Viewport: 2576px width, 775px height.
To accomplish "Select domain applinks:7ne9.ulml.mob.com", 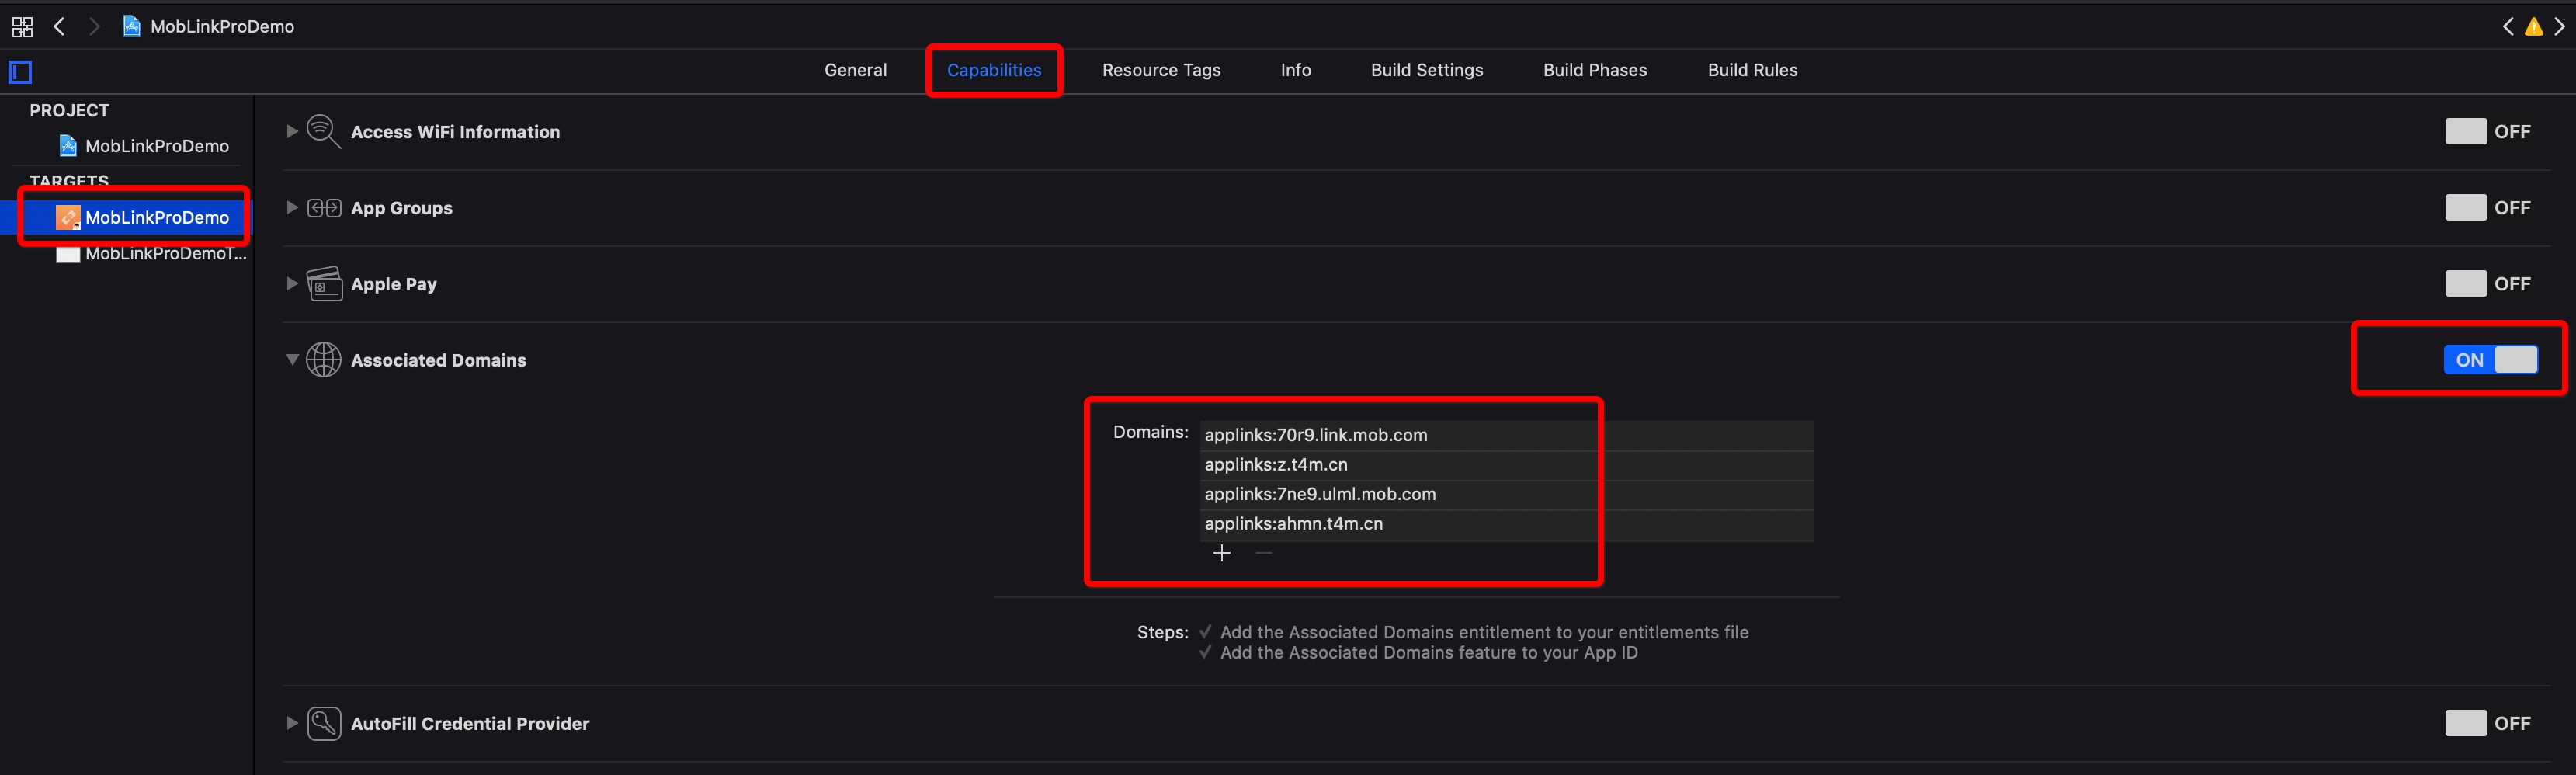I will pos(1506,494).
